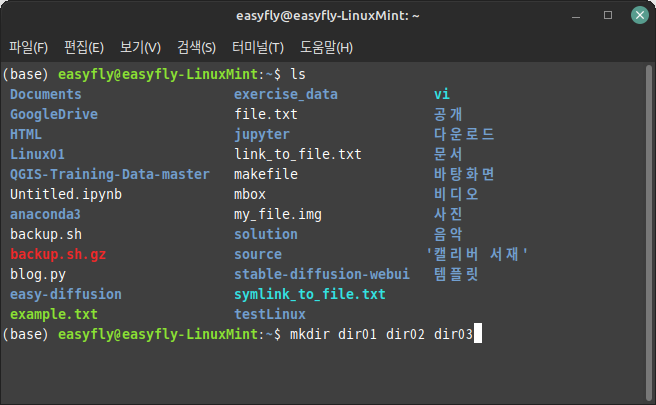Click the 사진 directory name

point(448,214)
